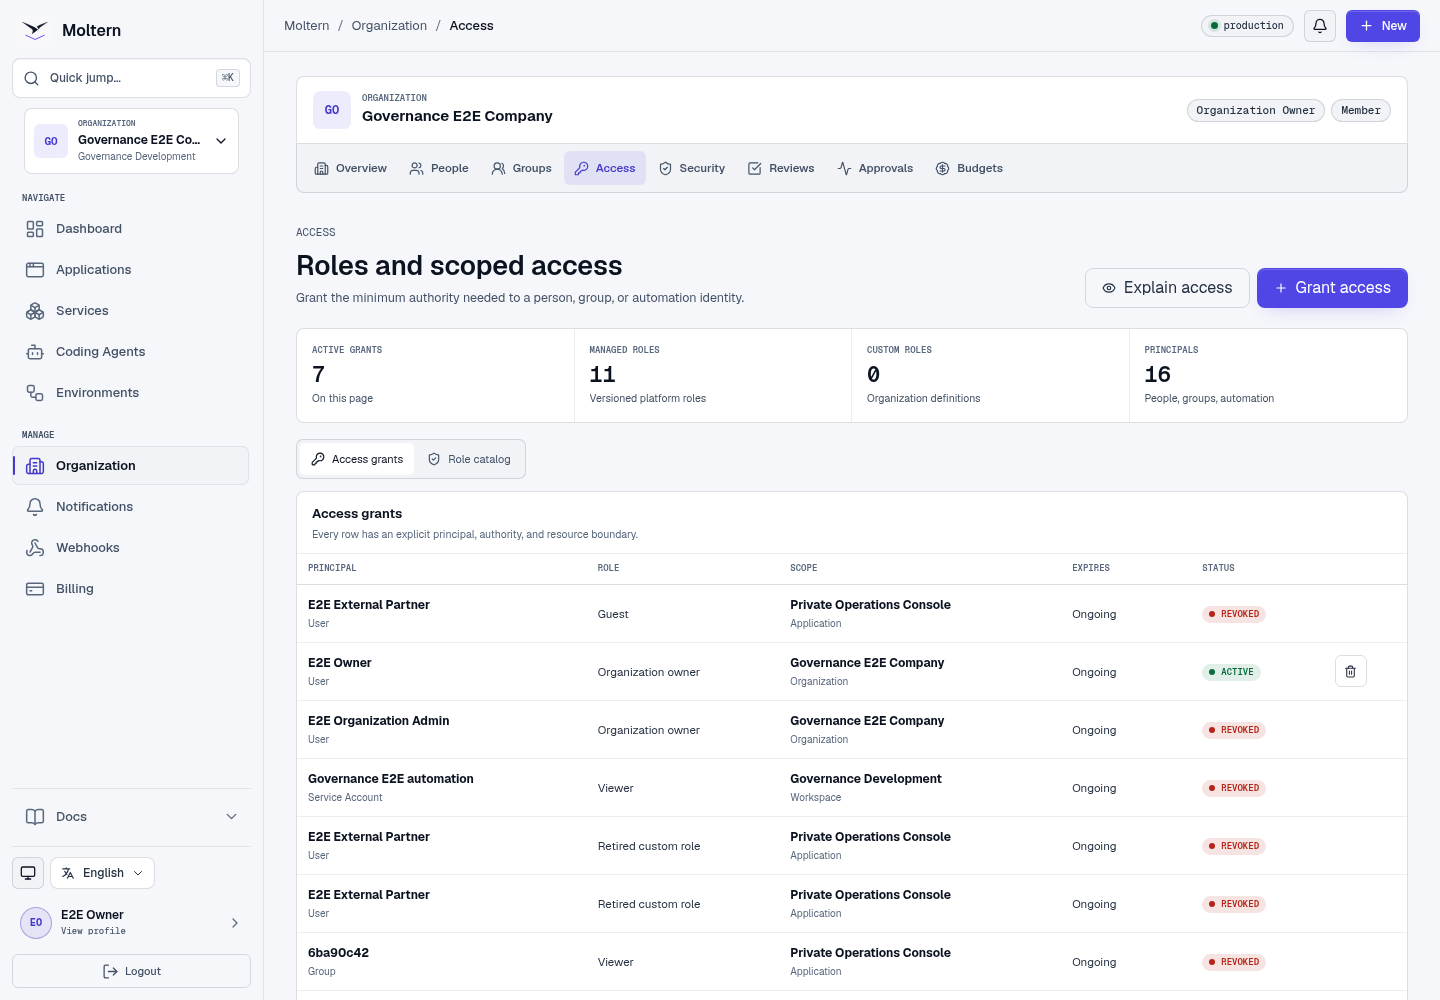Switch to the People tab
The height and width of the screenshot is (1000, 1440).
(x=439, y=168)
